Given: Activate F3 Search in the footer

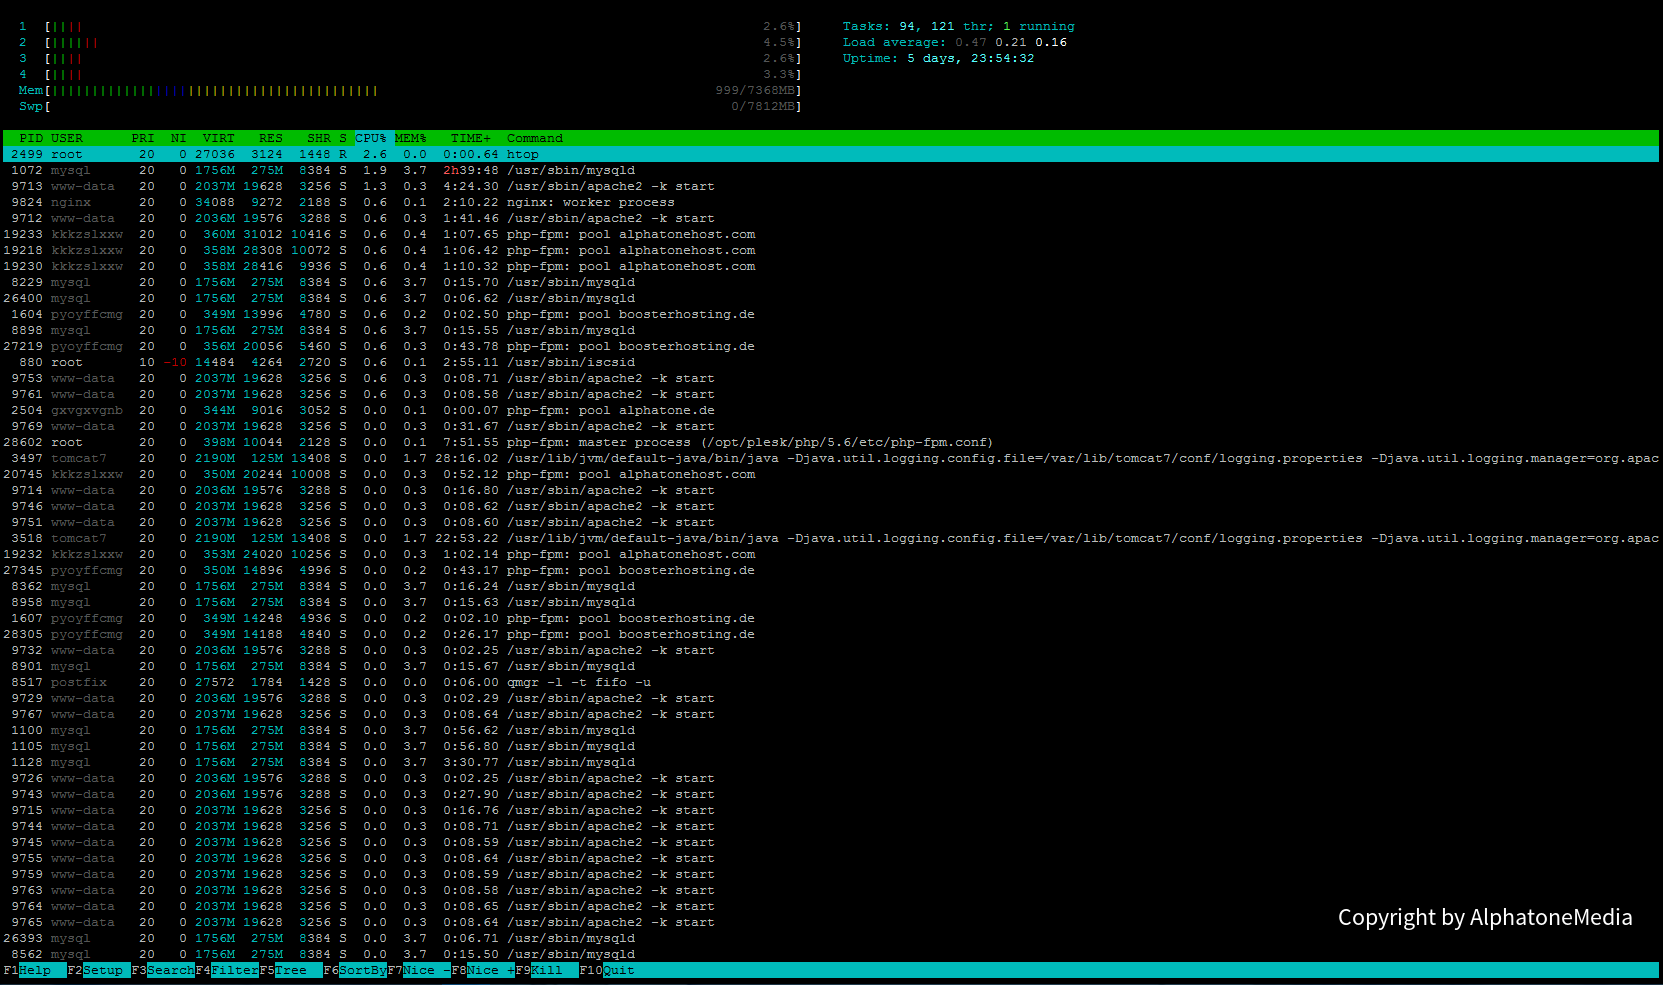Looking at the screenshot, I should coord(170,970).
